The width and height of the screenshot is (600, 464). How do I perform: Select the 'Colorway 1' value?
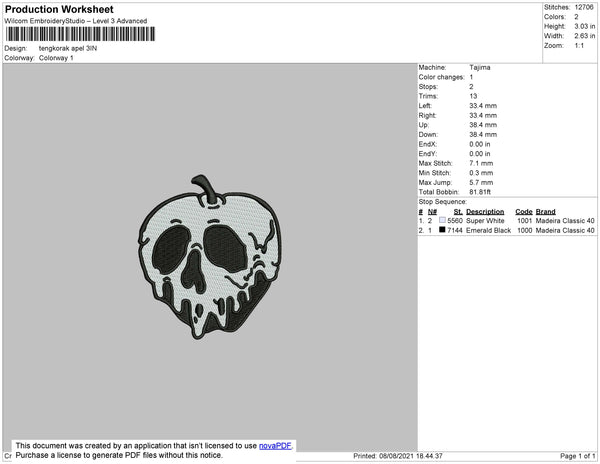(56, 58)
